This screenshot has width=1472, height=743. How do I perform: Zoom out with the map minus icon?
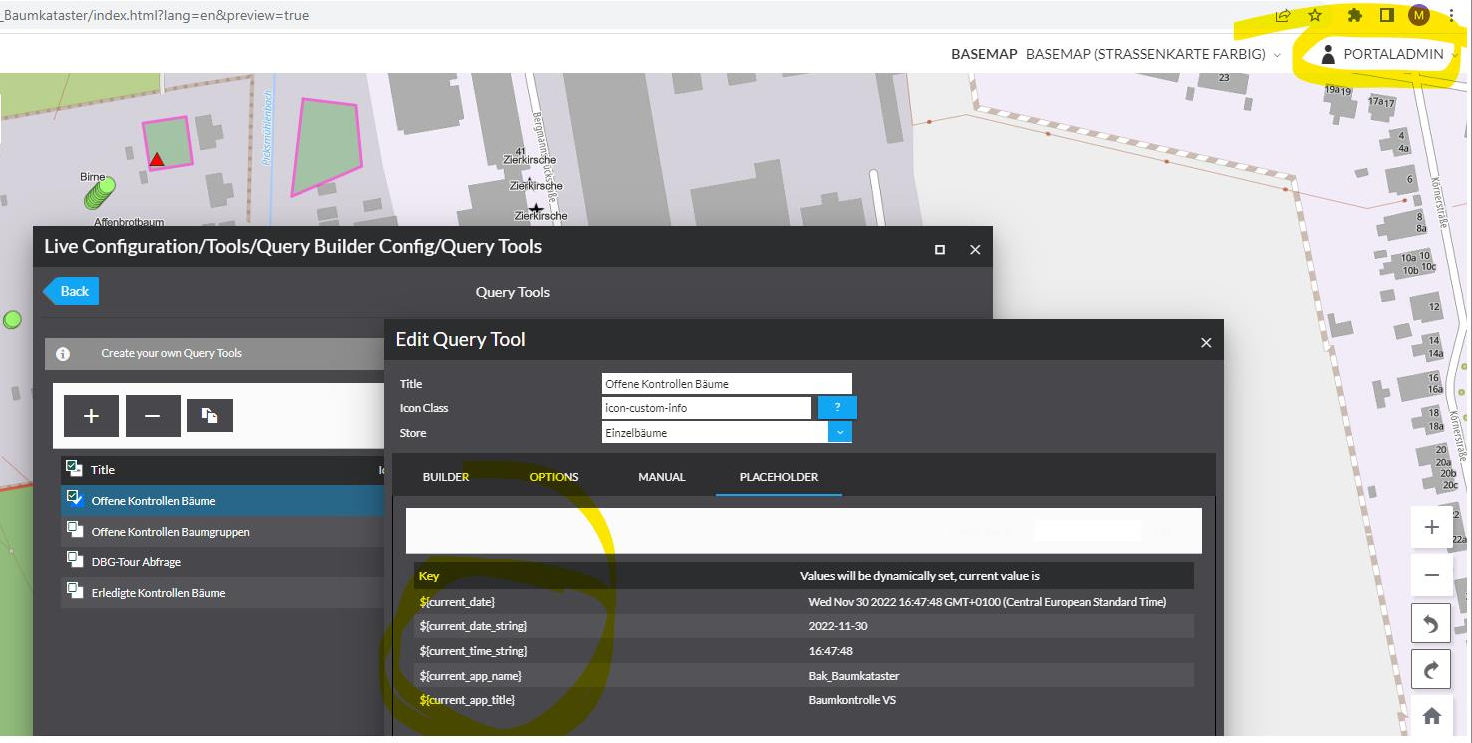coord(1431,575)
